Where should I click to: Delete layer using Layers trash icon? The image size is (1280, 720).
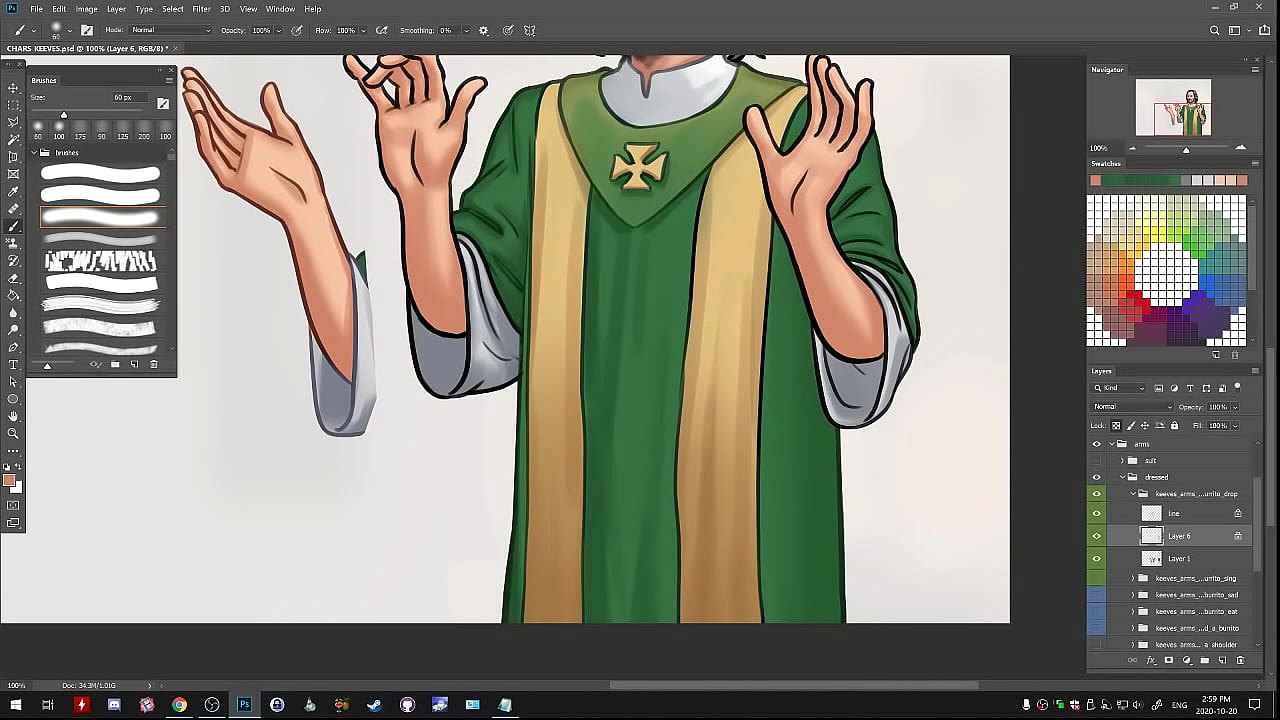pos(1240,660)
